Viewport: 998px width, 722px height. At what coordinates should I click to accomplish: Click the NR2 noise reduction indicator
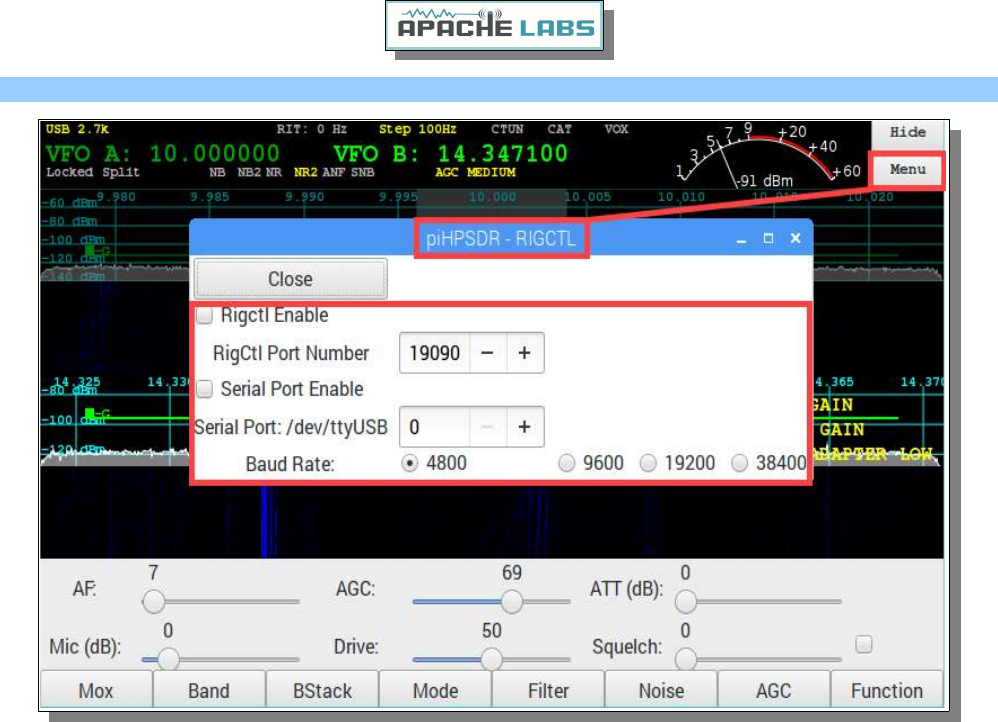[306, 173]
